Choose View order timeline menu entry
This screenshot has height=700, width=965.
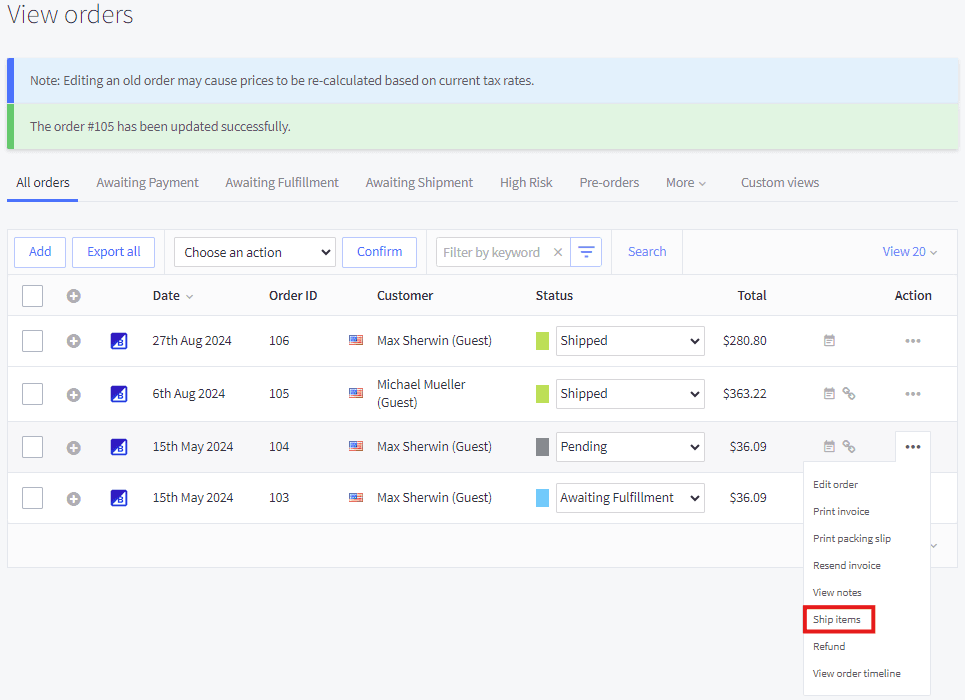[857, 674]
